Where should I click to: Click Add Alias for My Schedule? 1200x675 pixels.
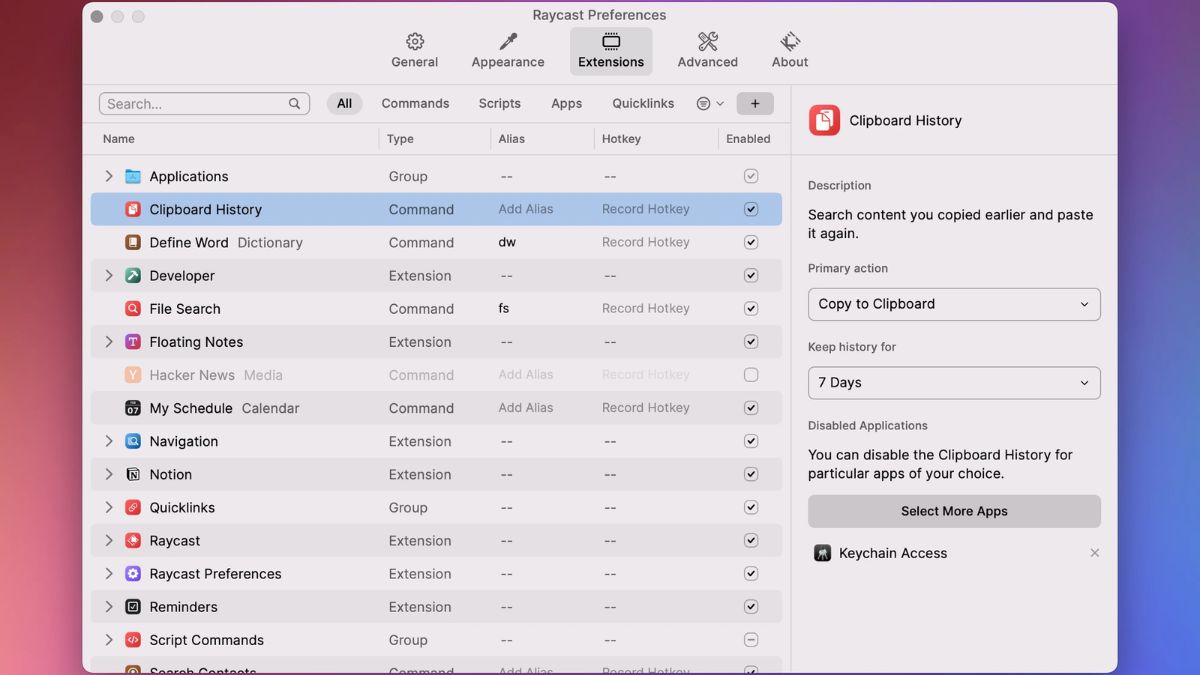526,408
